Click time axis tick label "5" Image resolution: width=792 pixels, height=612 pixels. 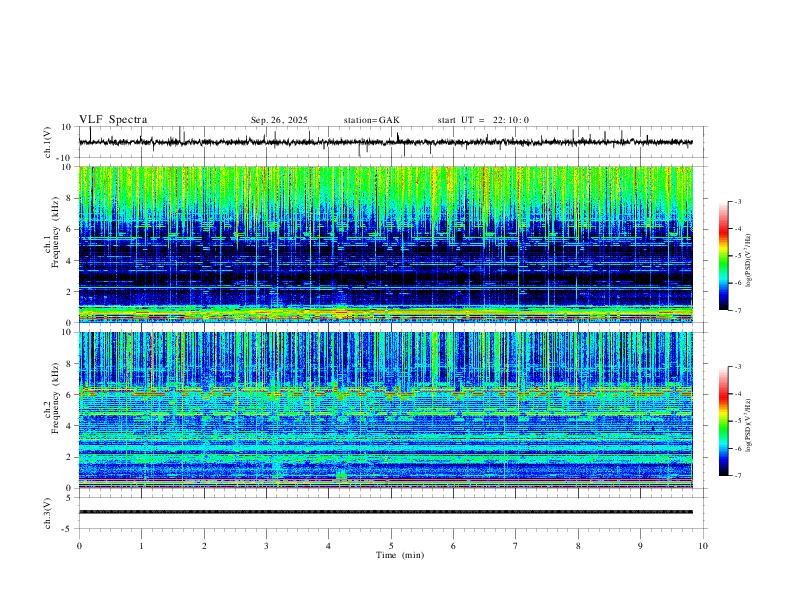pyautogui.click(x=391, y=546)
